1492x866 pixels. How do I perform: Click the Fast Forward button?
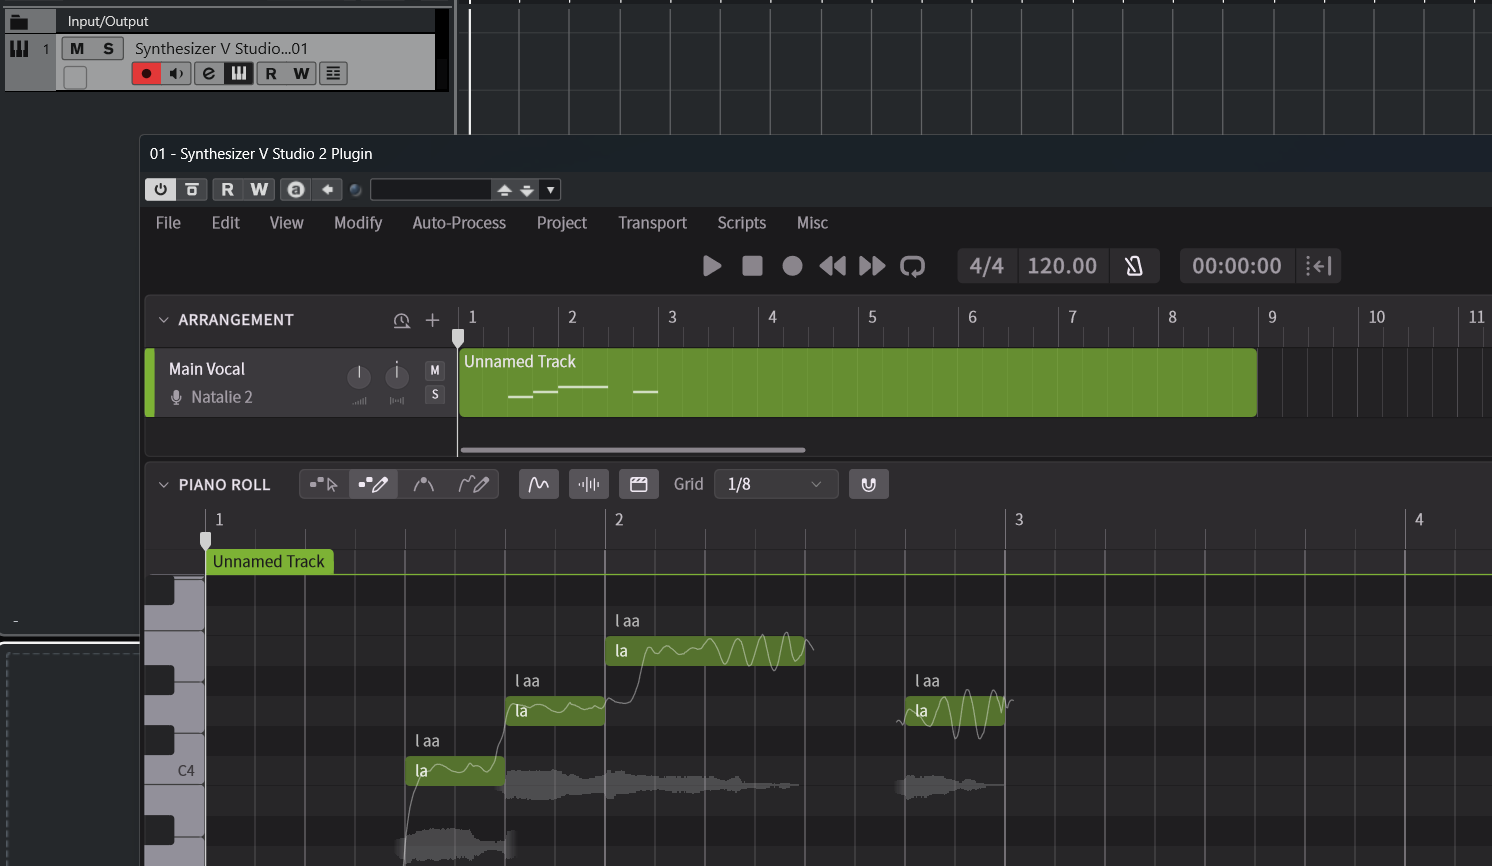(x=872, y=266)
